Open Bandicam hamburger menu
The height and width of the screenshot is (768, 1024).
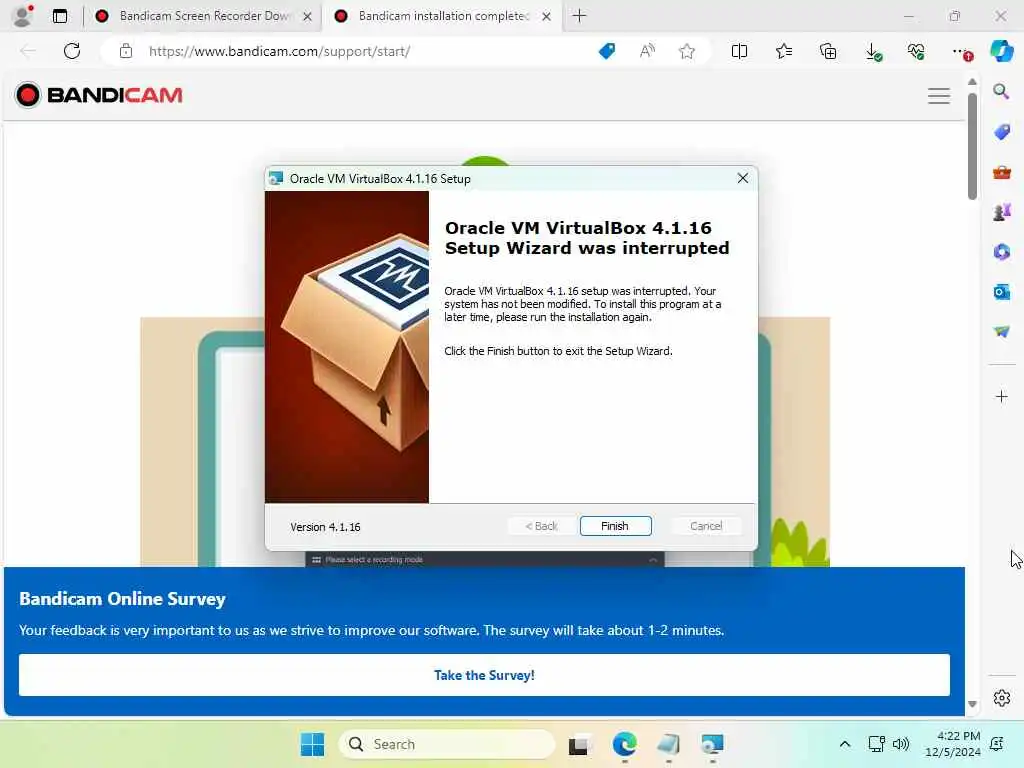point(938,96)
